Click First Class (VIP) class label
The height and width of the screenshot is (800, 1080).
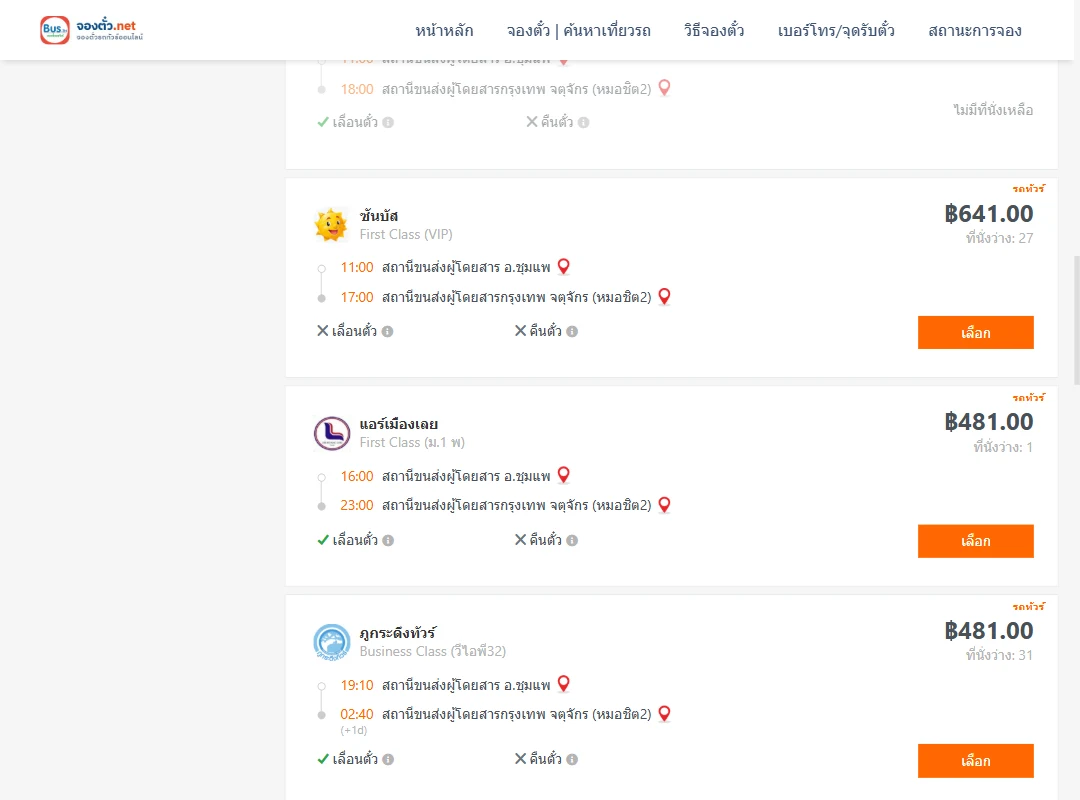[x=406, y=234]
